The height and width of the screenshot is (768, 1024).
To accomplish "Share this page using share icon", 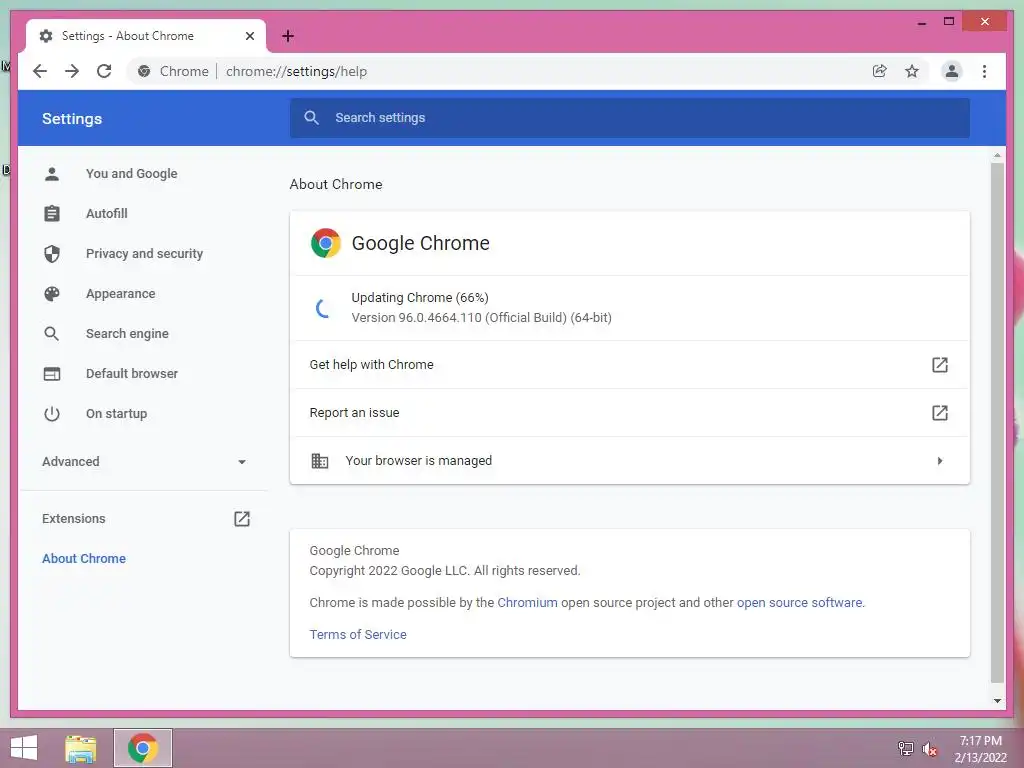I will click(x=880, y=71).
